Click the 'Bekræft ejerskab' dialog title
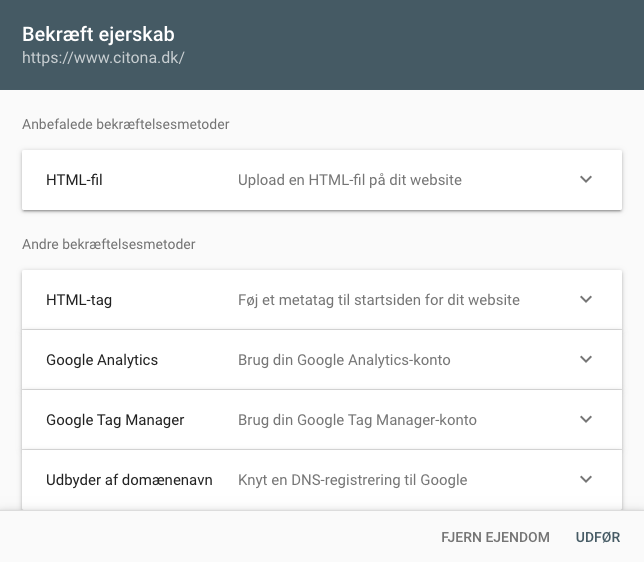The image size is (644, 562). click(98, 34)
